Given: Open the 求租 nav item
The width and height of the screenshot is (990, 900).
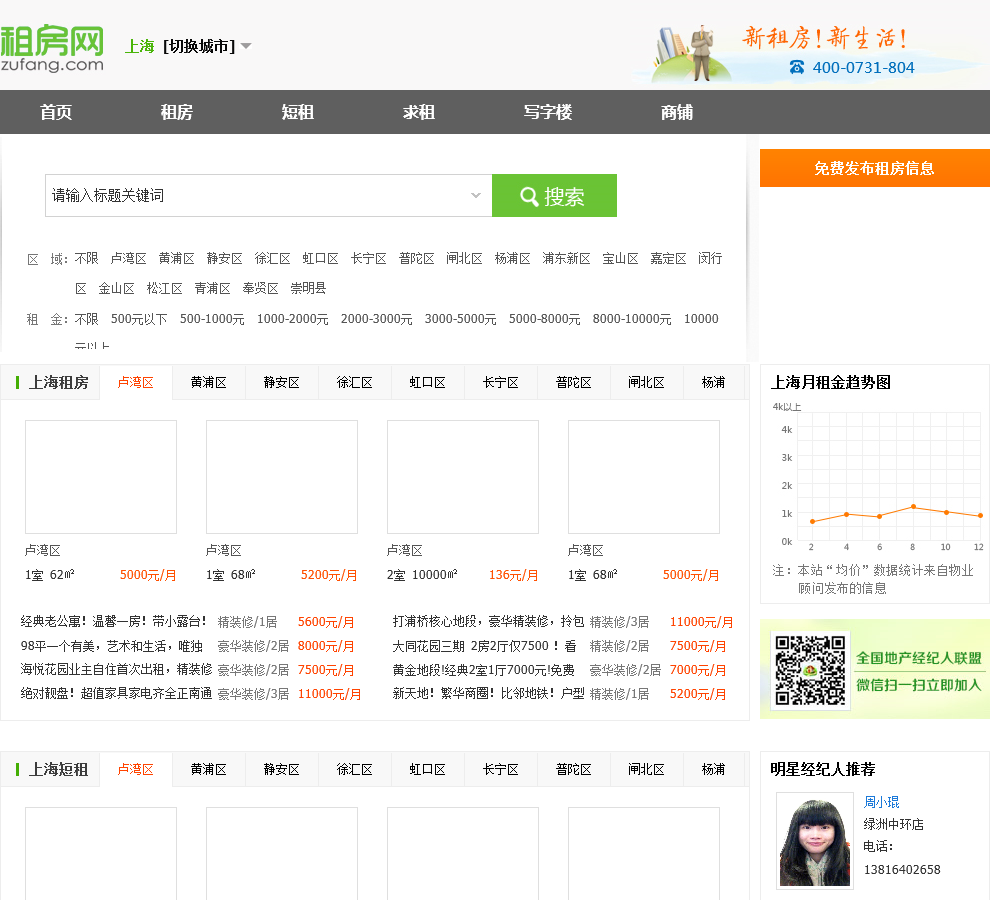Looking at the screenshot, I should pos(419,112).
